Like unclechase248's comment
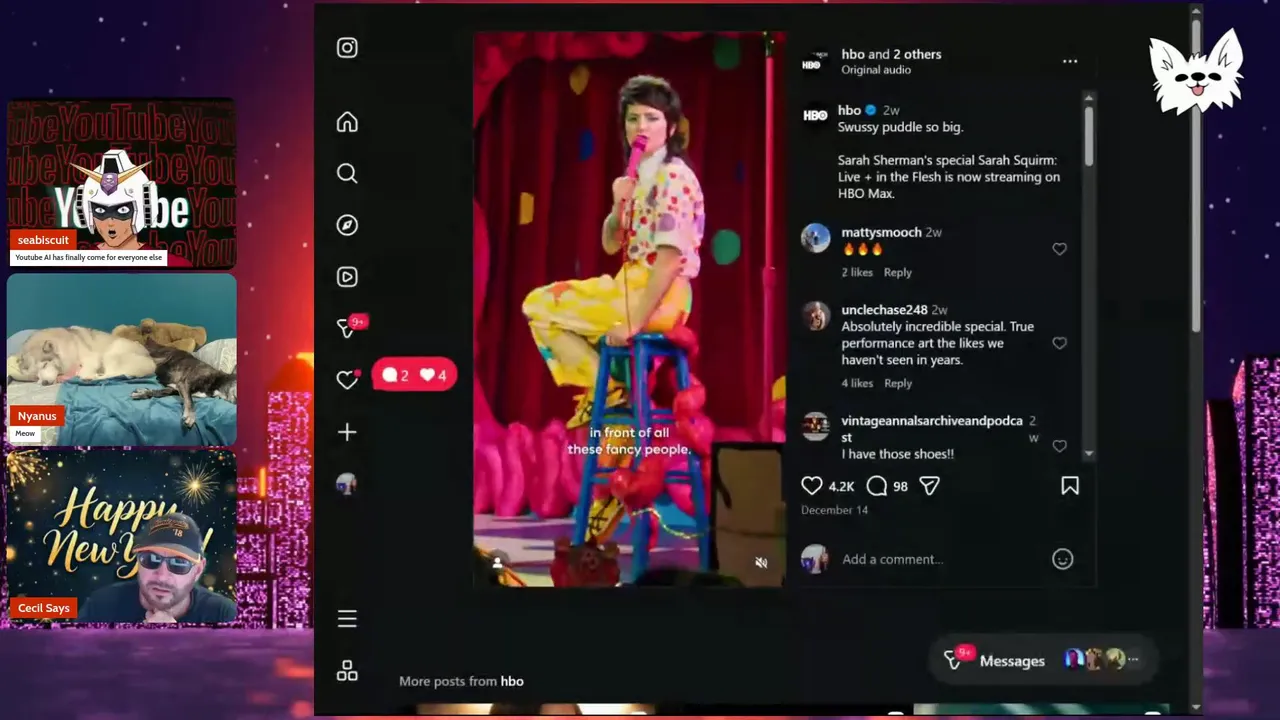This screenshot has width=1280, height=720. (x=1059, y=343)
